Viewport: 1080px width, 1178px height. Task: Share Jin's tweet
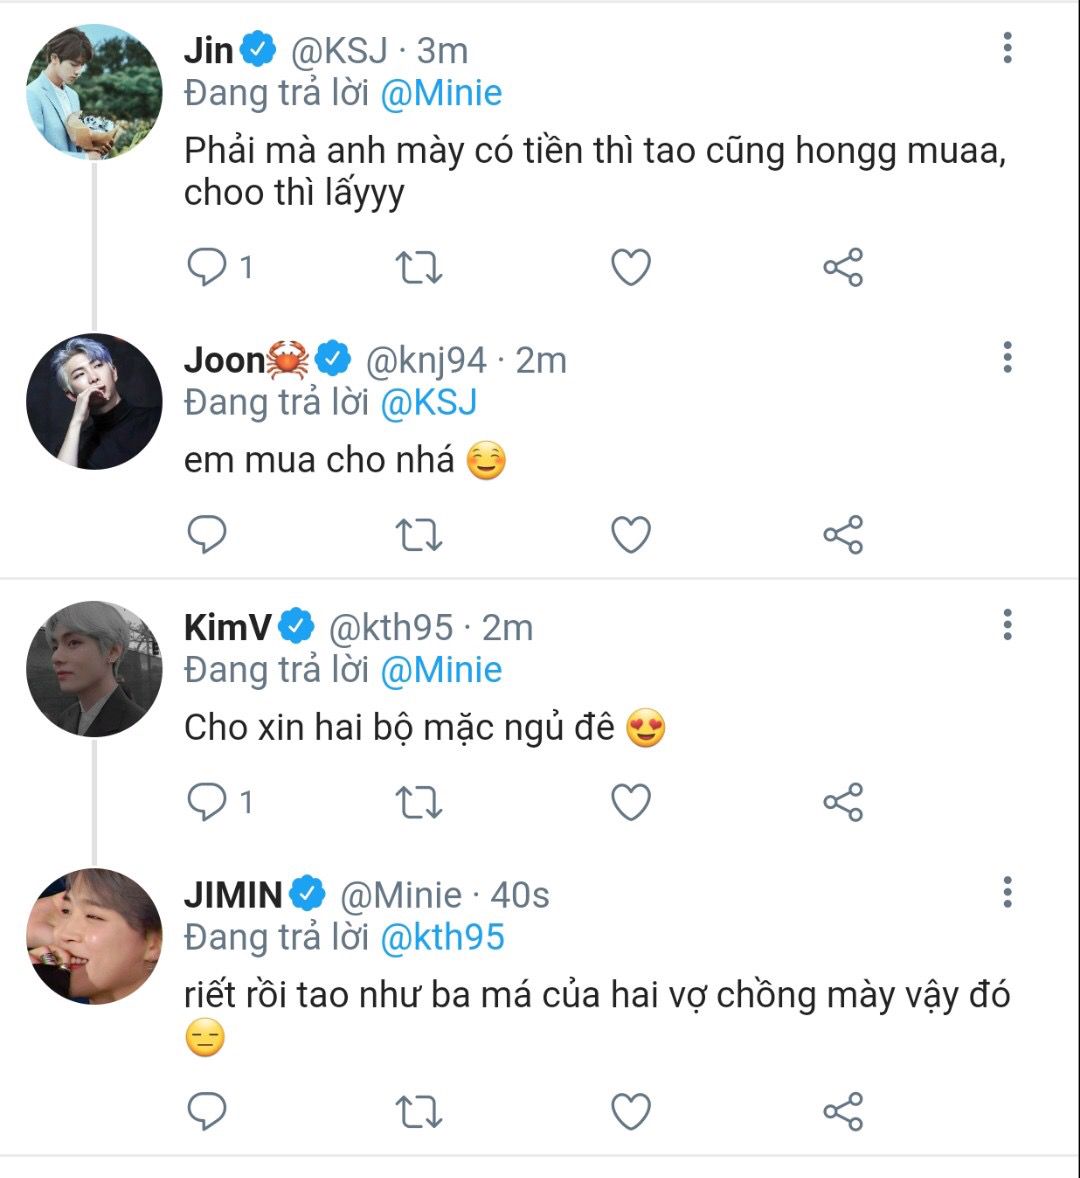842,267
